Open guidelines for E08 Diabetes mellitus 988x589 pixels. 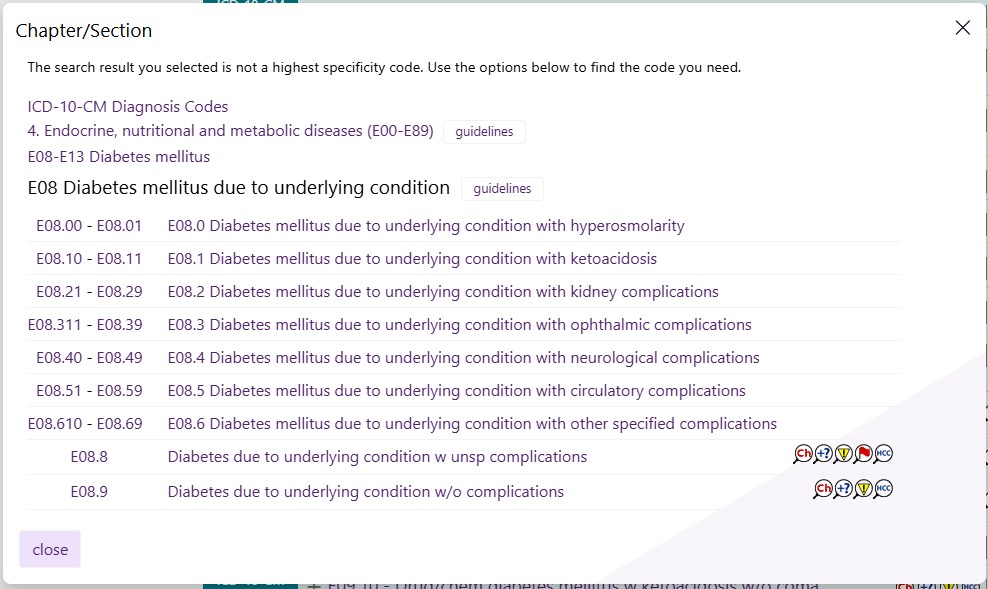502,189
